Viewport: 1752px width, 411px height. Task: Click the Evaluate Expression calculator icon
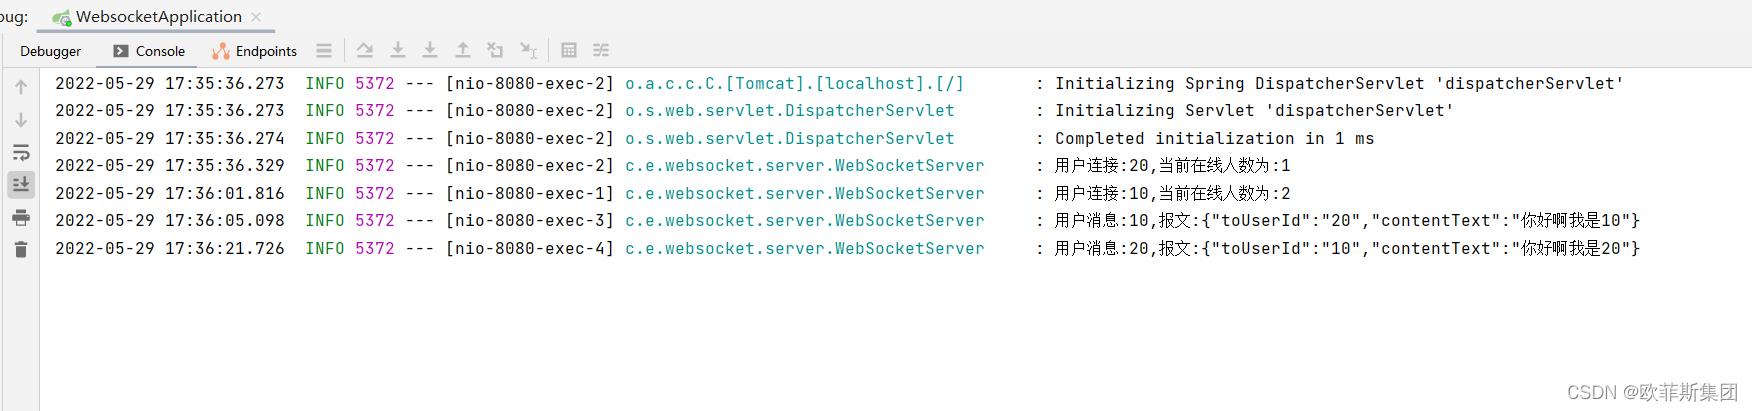point(569,50)
